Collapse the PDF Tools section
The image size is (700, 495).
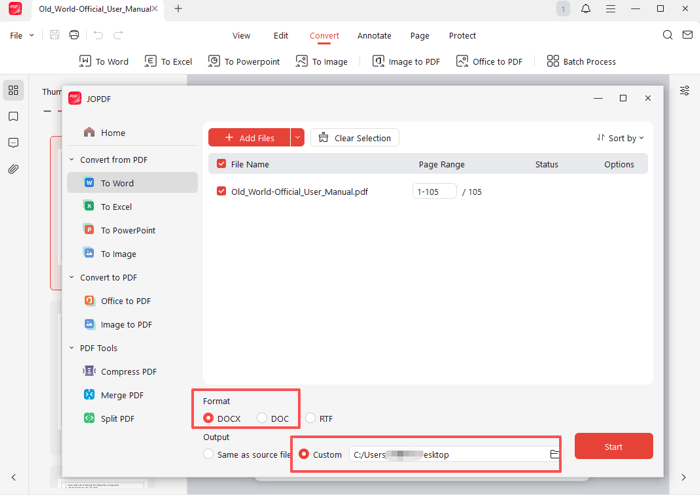(71, 348)
